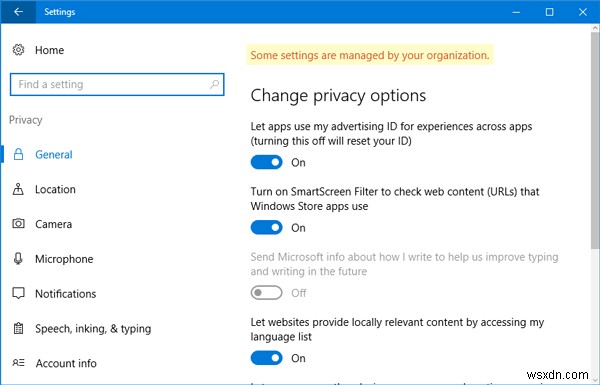Minimize the Settings window
This screenshot has height=385, width=600.
coord(516,12)
